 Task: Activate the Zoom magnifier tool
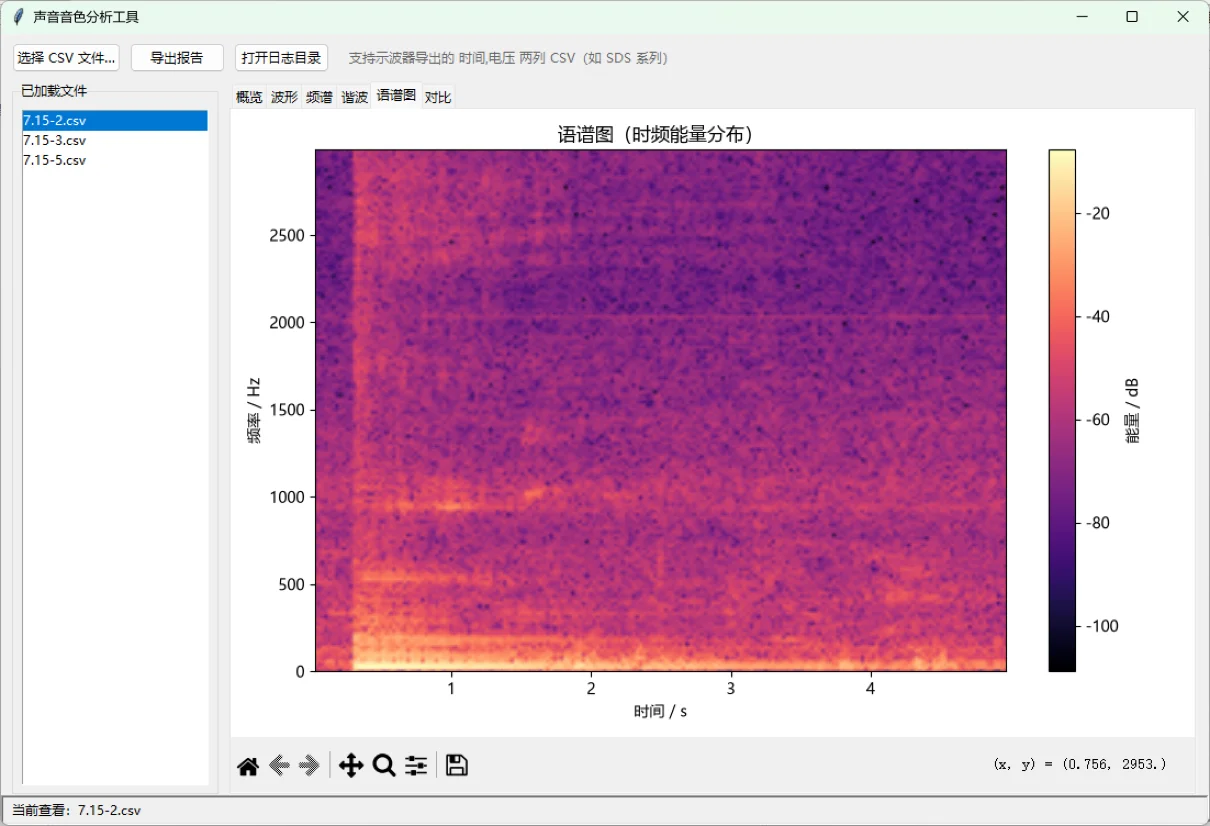point(384,766)
